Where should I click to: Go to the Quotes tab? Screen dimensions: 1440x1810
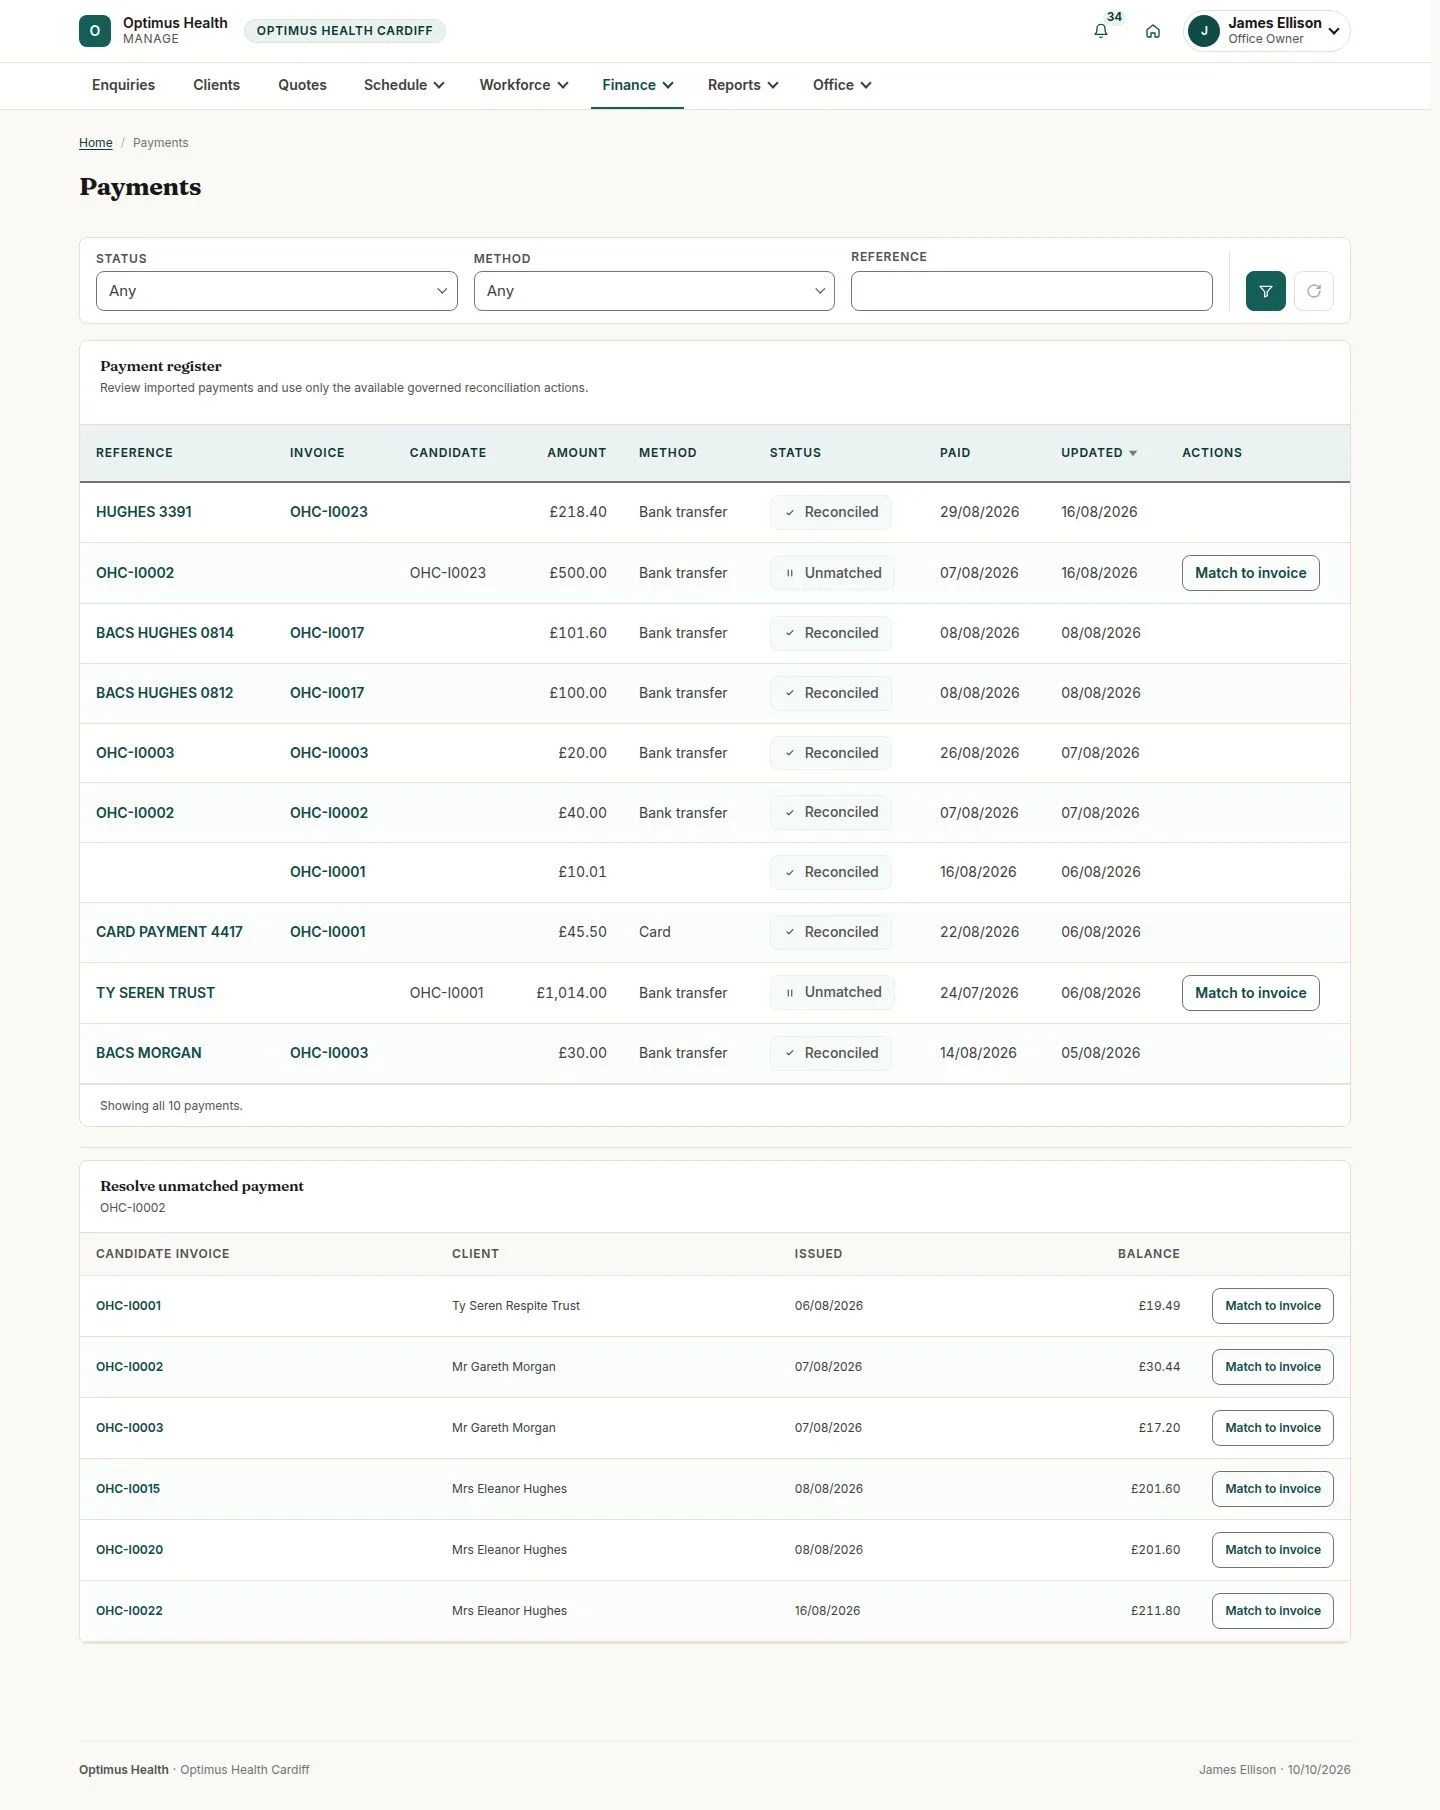pyautogui.click(x=302, y=85)
